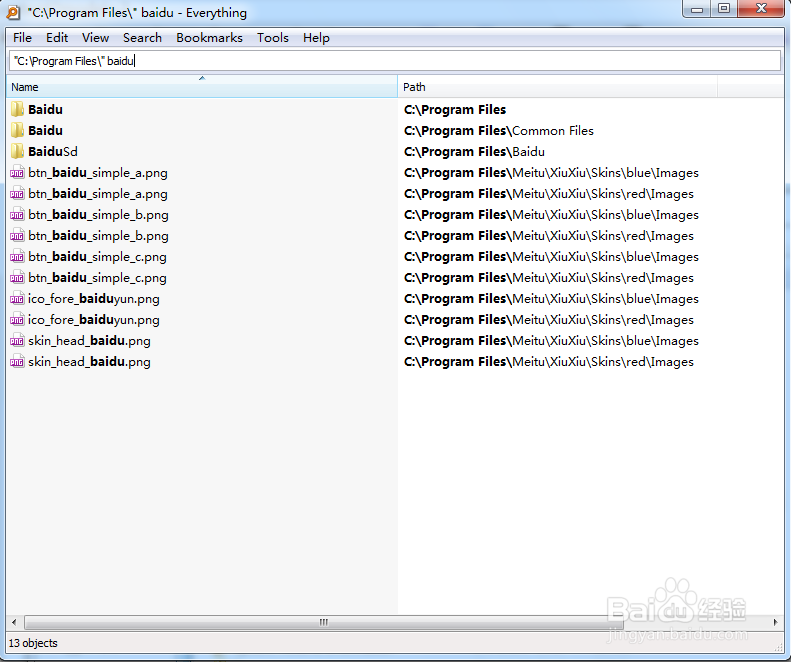791x662 pixels.
Task: Select ico_fore_baiduyun.png name in blue Images row
Action: point(94,299)
